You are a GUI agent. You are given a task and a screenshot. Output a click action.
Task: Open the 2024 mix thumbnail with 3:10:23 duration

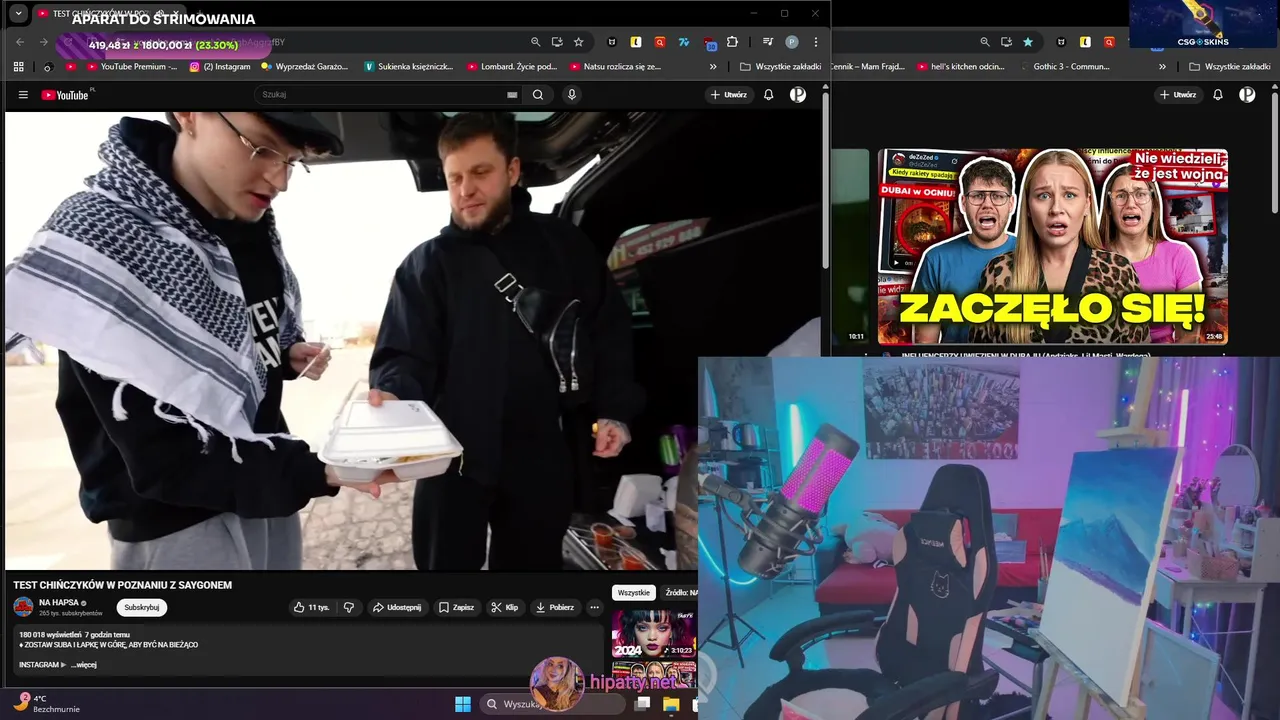(654, 633)
